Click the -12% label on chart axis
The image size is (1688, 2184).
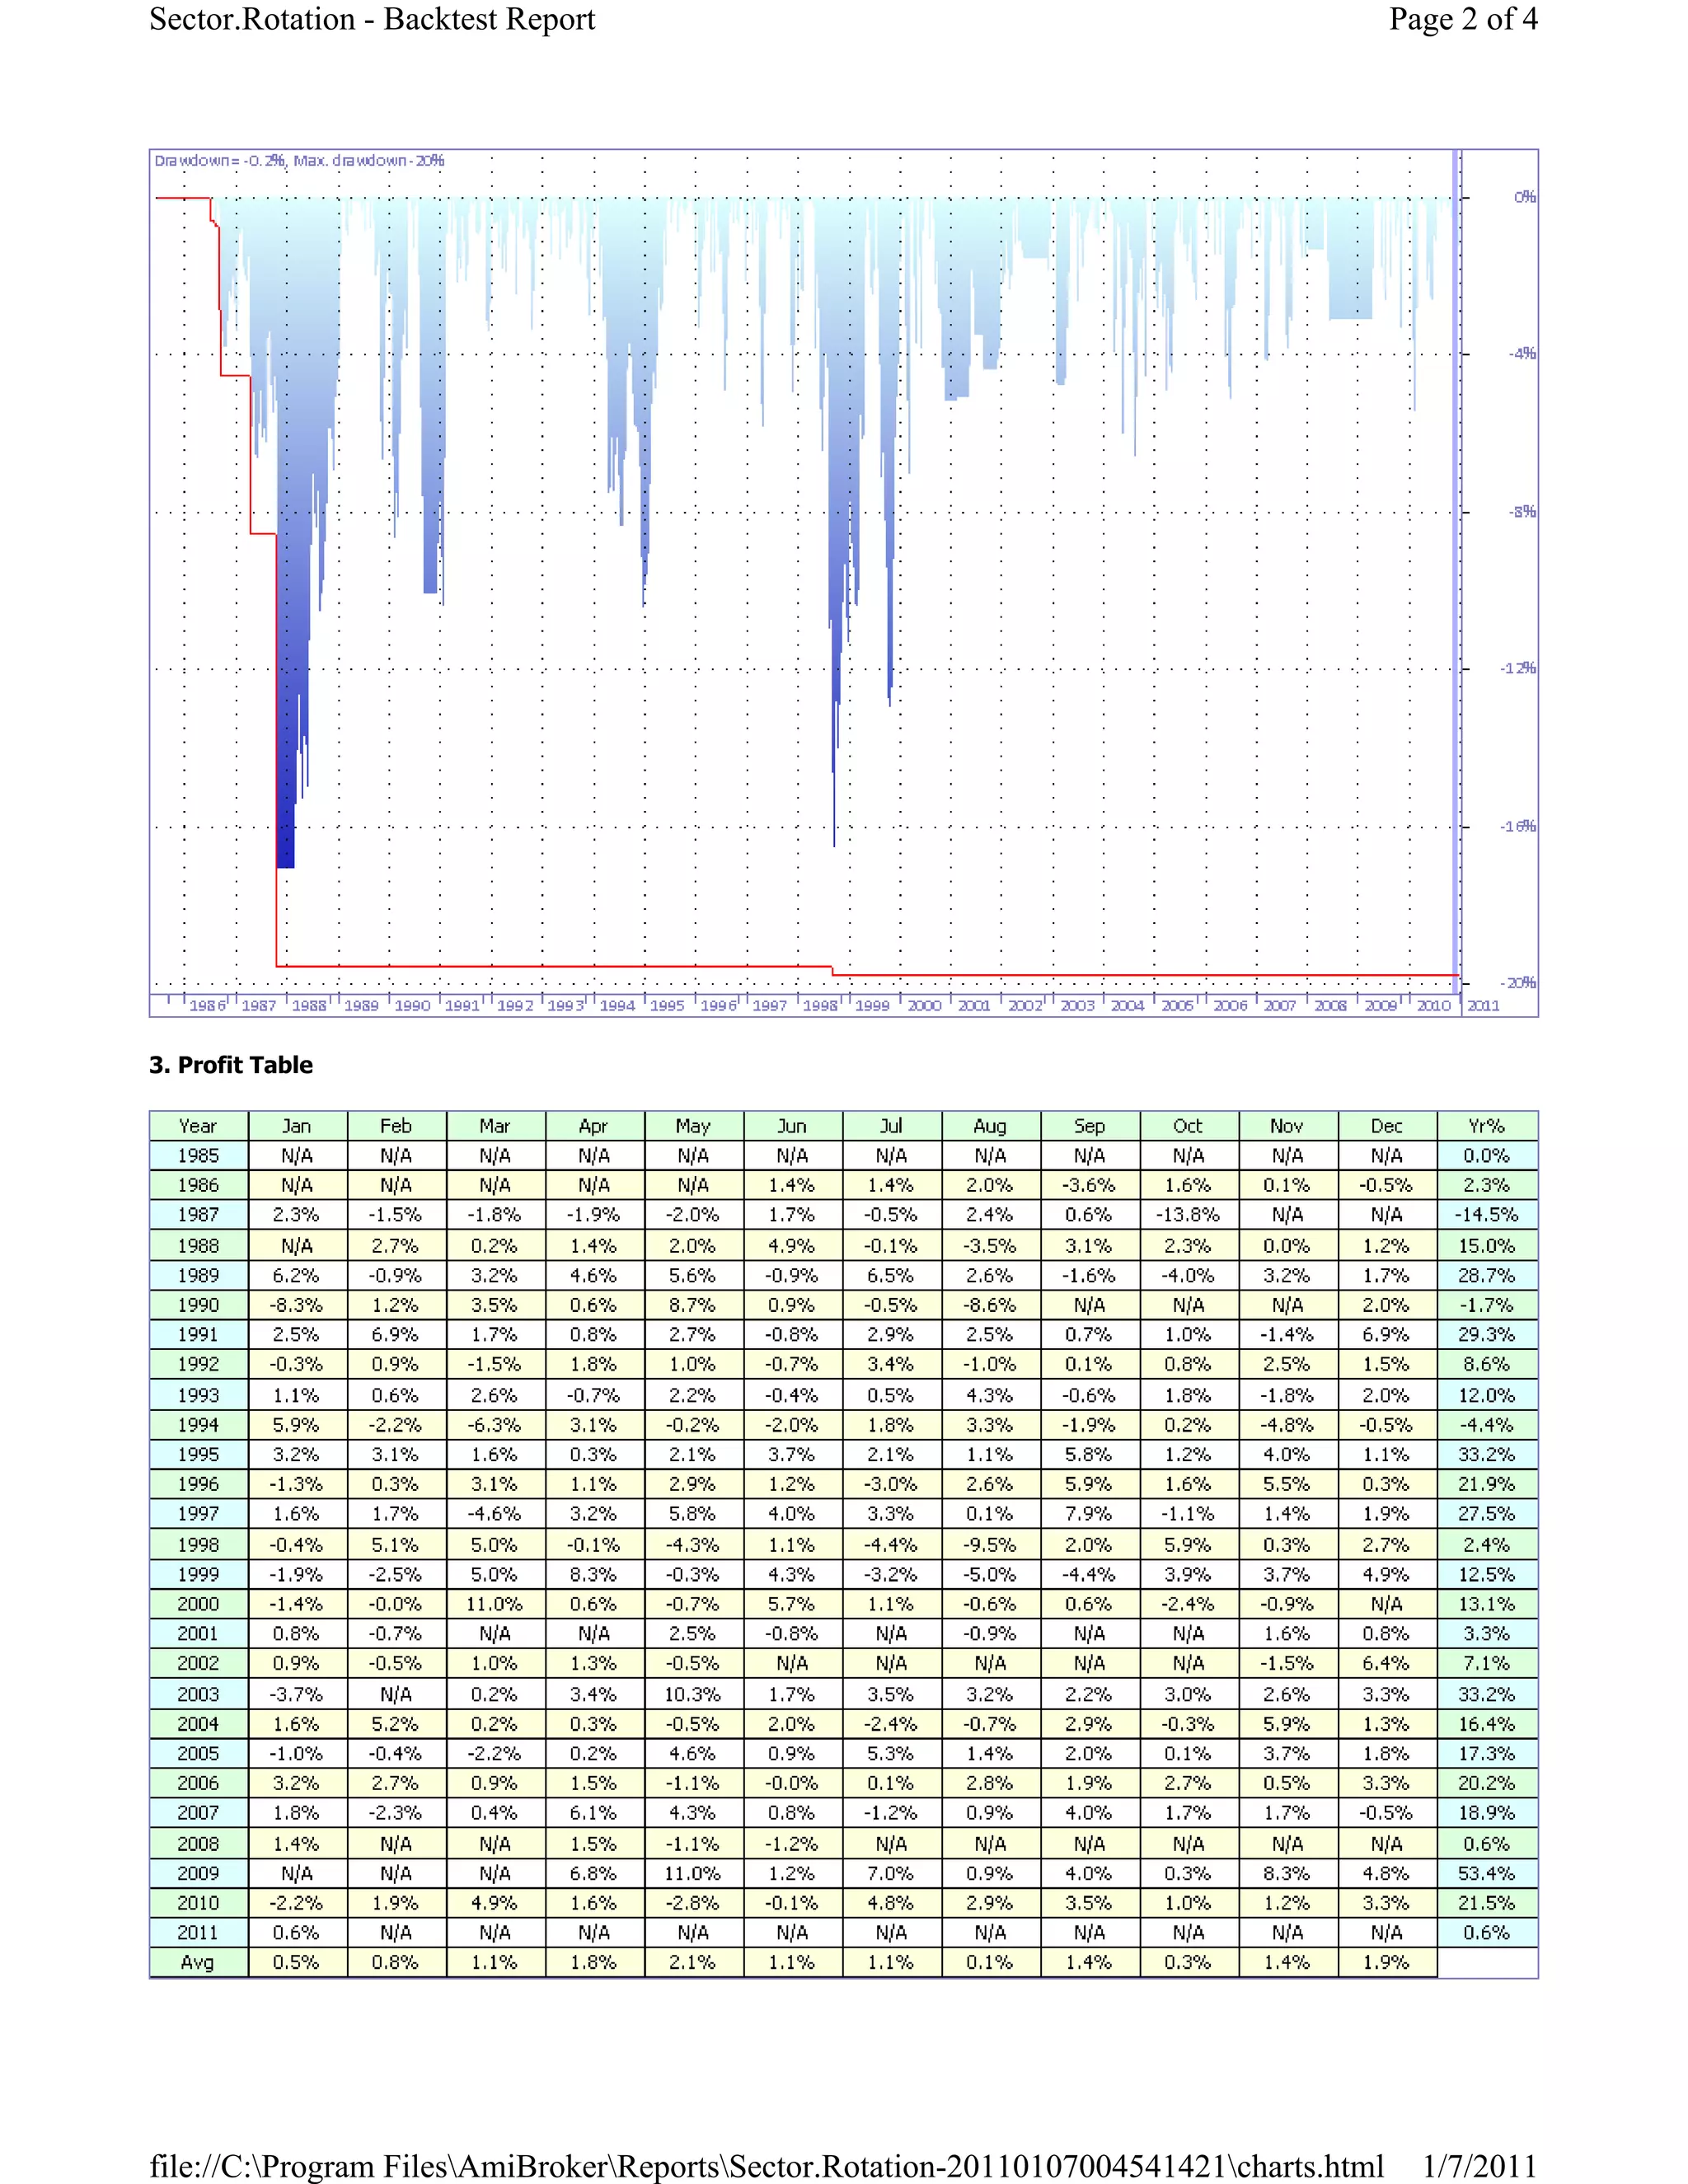[x=1517, y=668]
